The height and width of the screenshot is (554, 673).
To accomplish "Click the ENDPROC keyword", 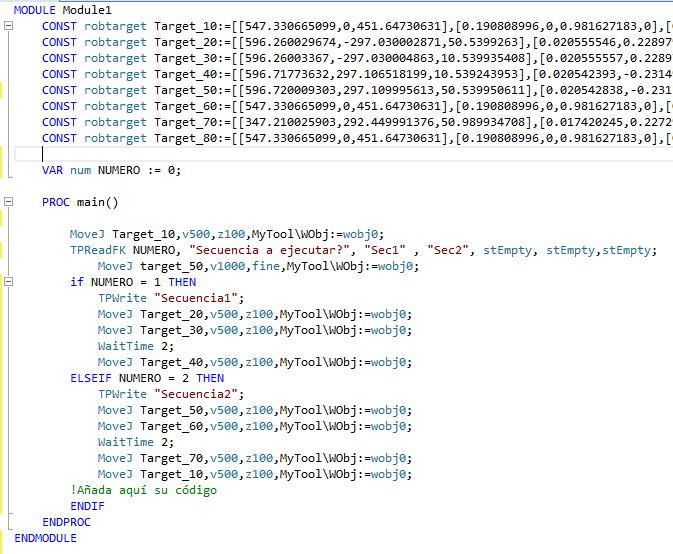I will coord(66,522).
